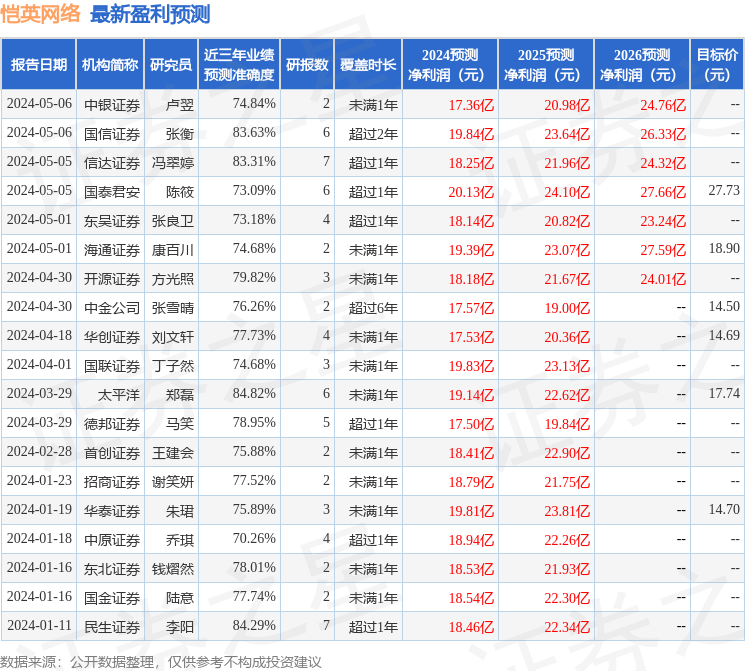The image size is (745, 671).
Task: Click analyst name 张雪晴
Action: click(172, 308)
